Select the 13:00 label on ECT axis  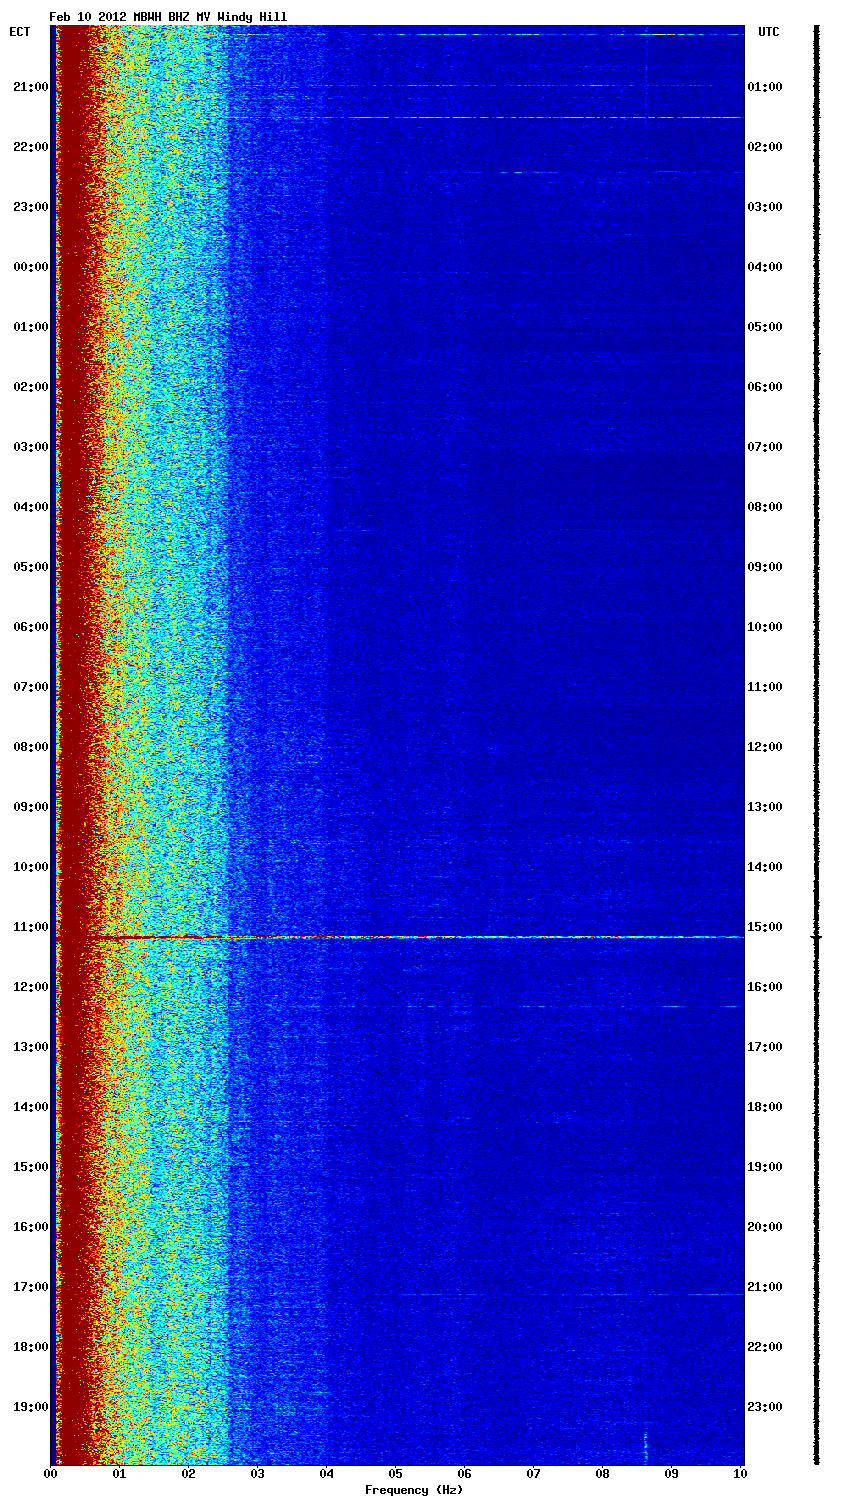[30, 1047]
